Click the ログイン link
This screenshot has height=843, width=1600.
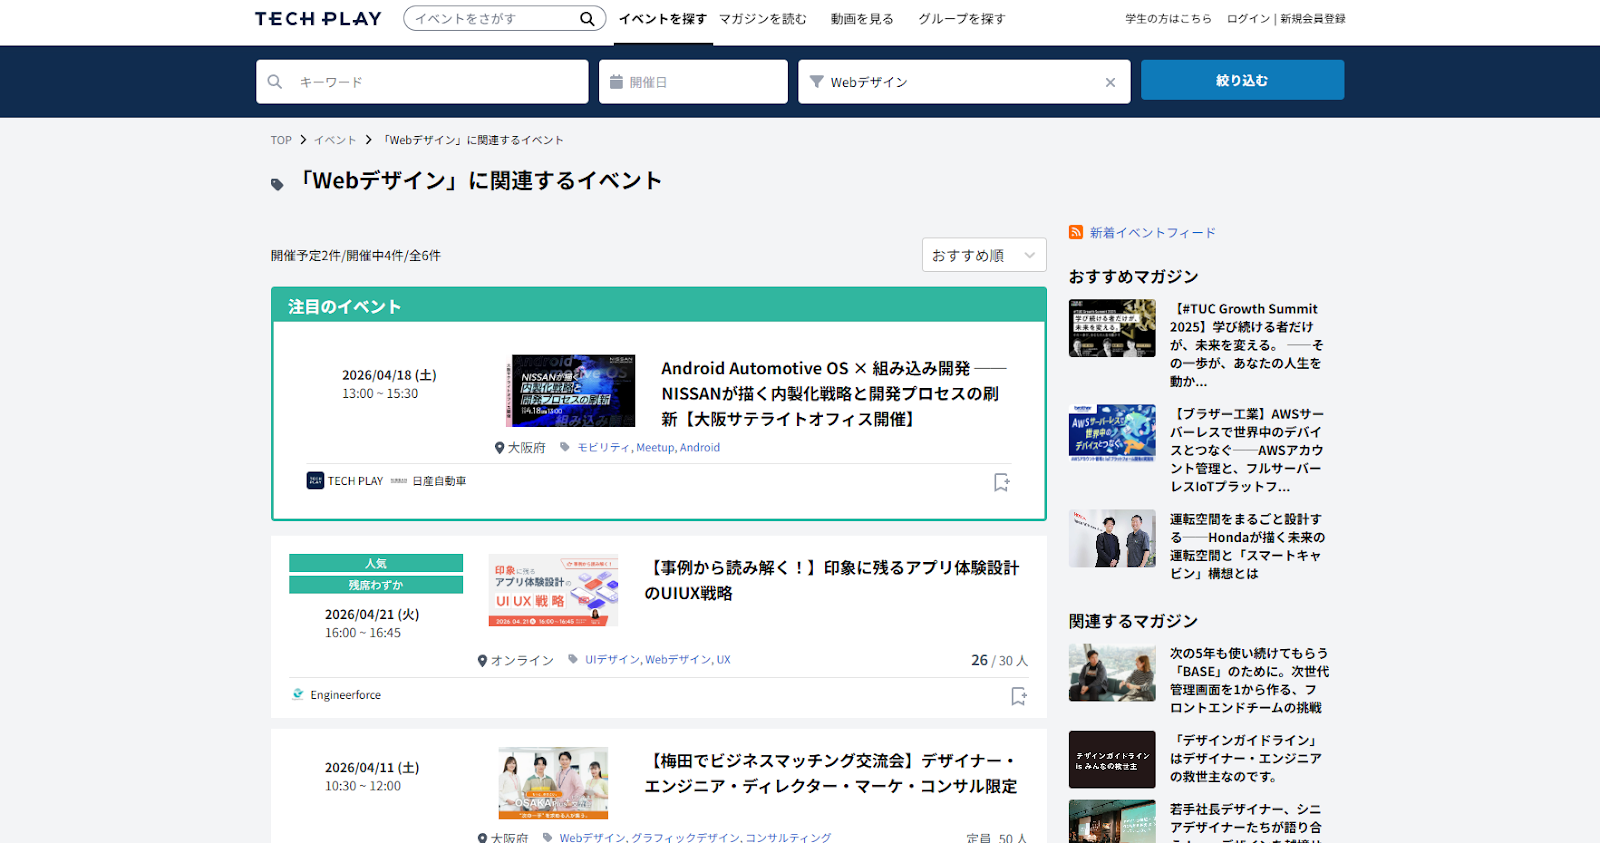(x=1248, y=19)
